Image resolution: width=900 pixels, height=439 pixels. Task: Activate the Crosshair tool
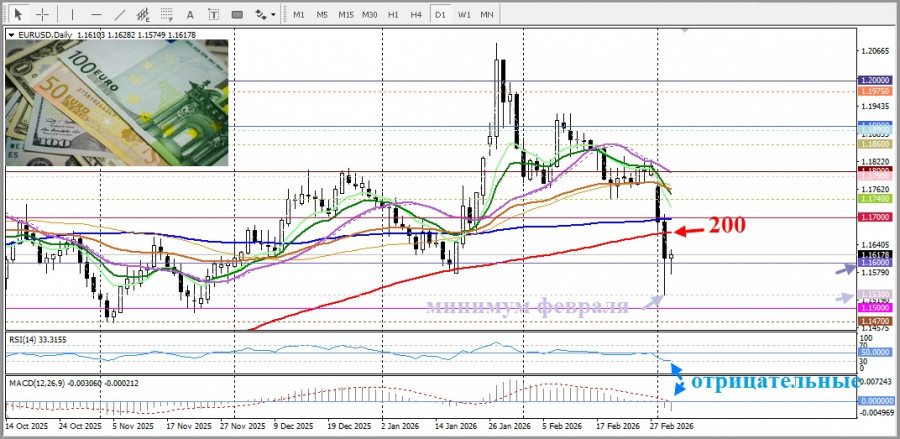click(43, 14)
